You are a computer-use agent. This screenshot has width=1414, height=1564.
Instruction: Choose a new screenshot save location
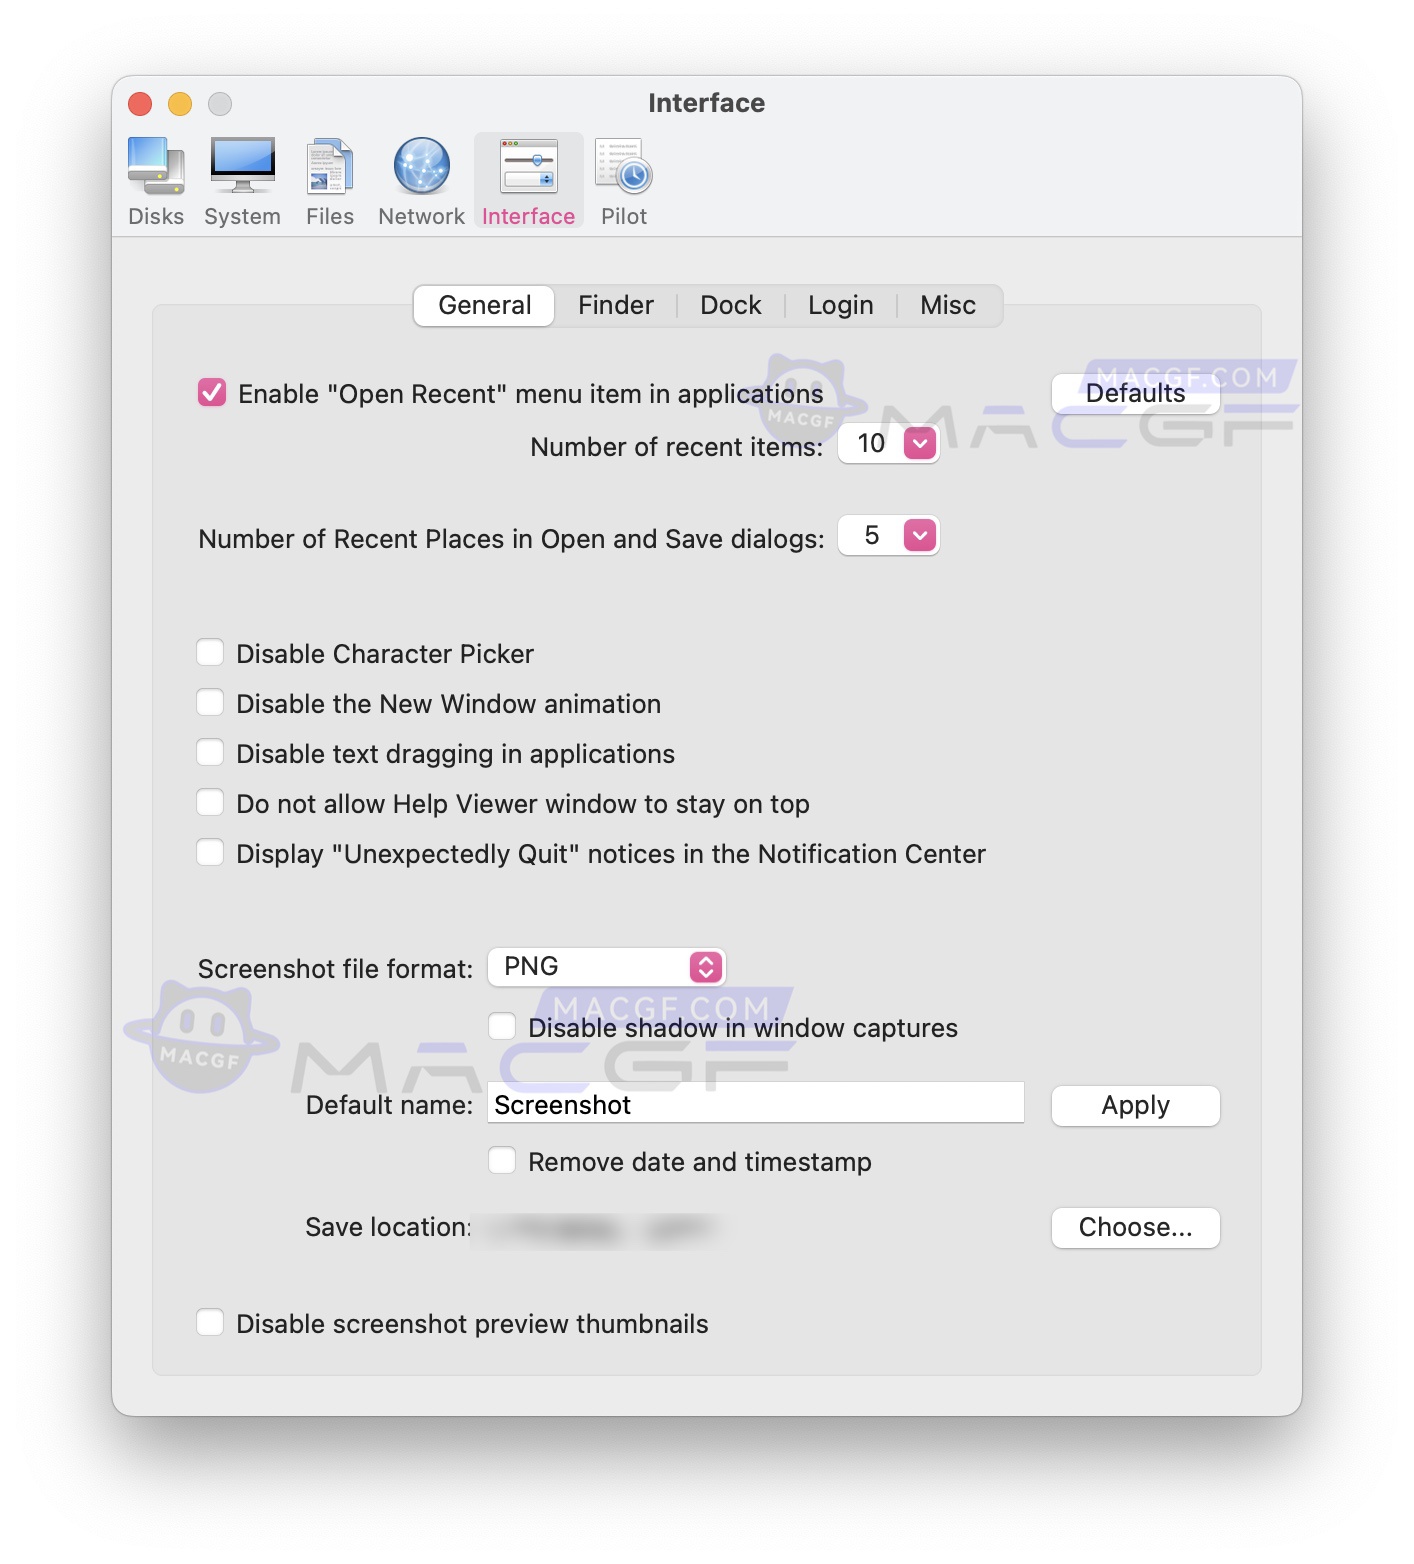(x=1135, y=1227)
